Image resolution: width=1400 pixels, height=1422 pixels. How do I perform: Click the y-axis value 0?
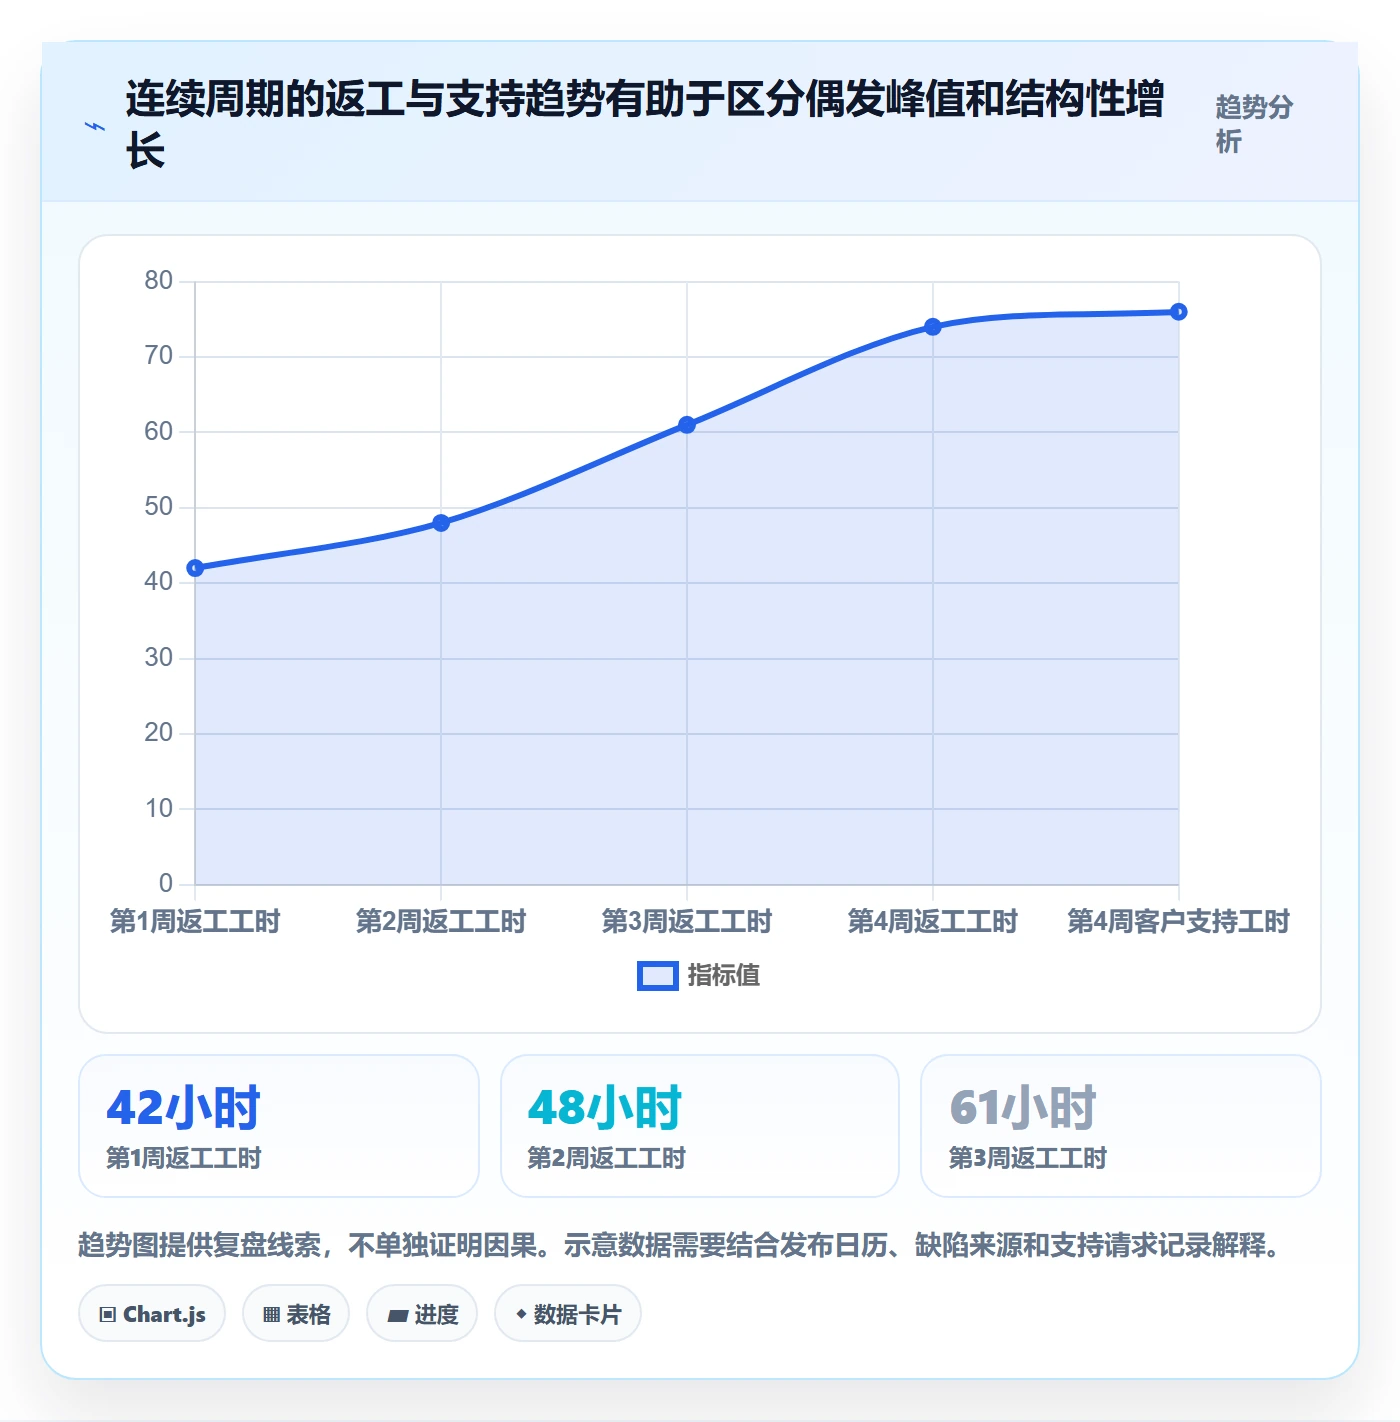tap(166, 883)
